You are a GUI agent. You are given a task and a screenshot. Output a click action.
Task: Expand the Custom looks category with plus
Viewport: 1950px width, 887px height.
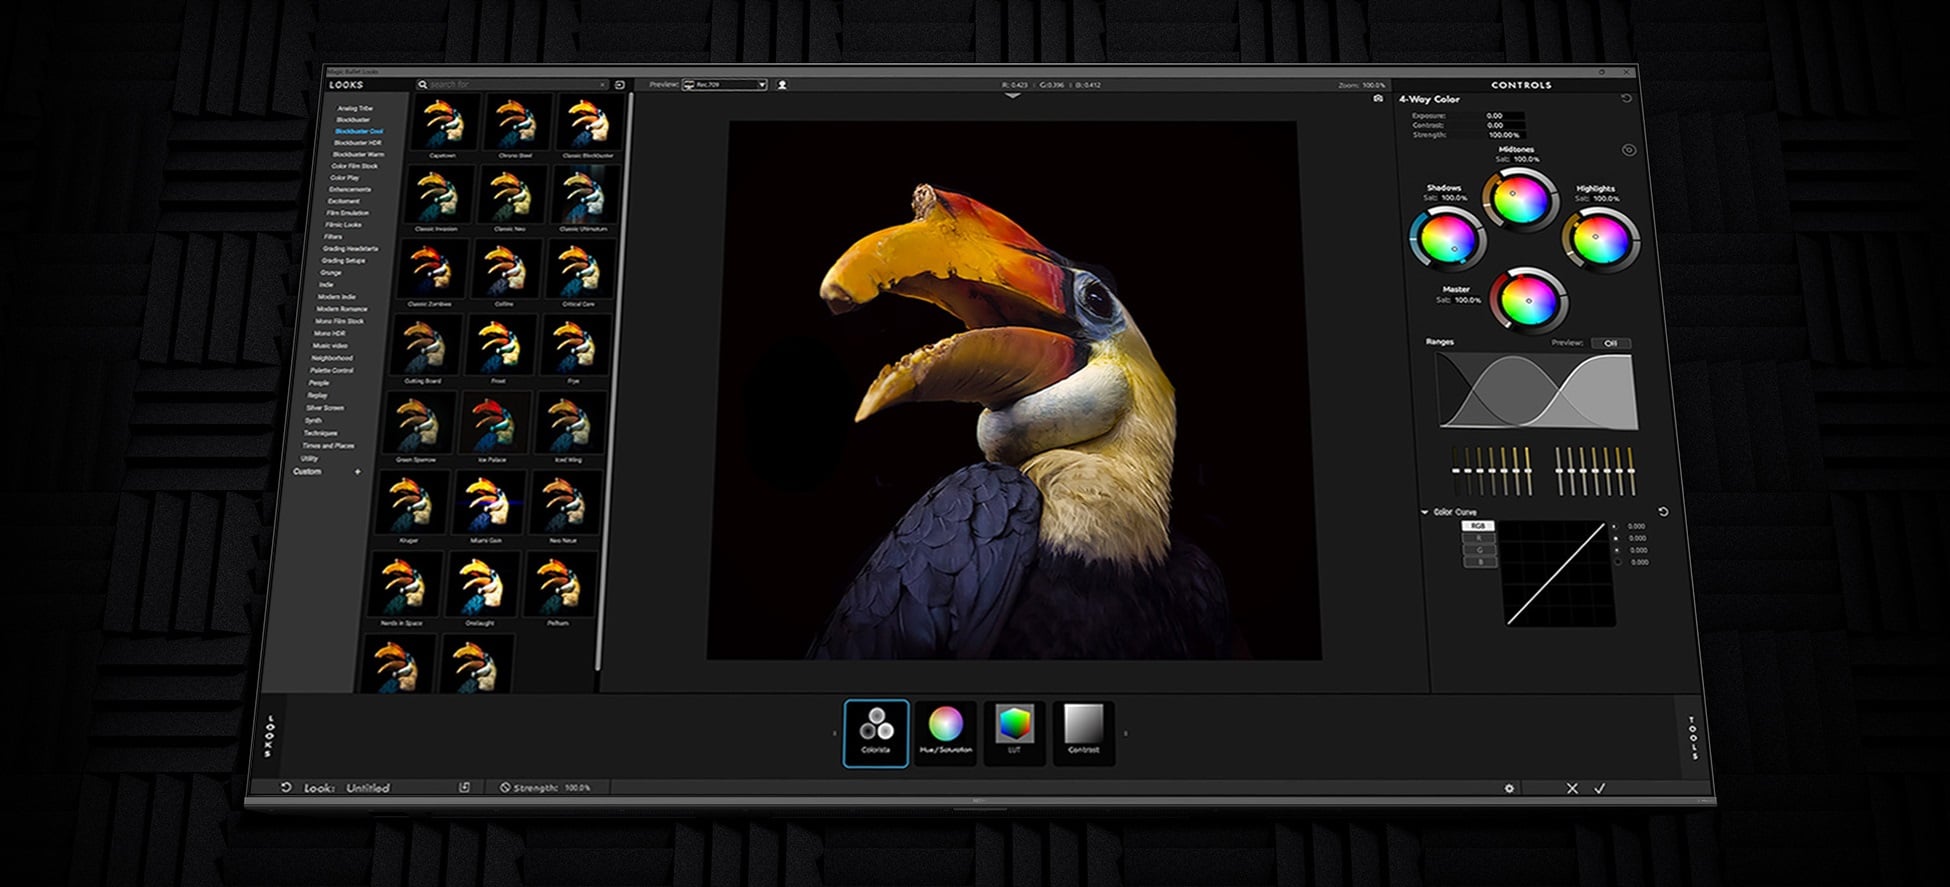[x=357, y=471]
